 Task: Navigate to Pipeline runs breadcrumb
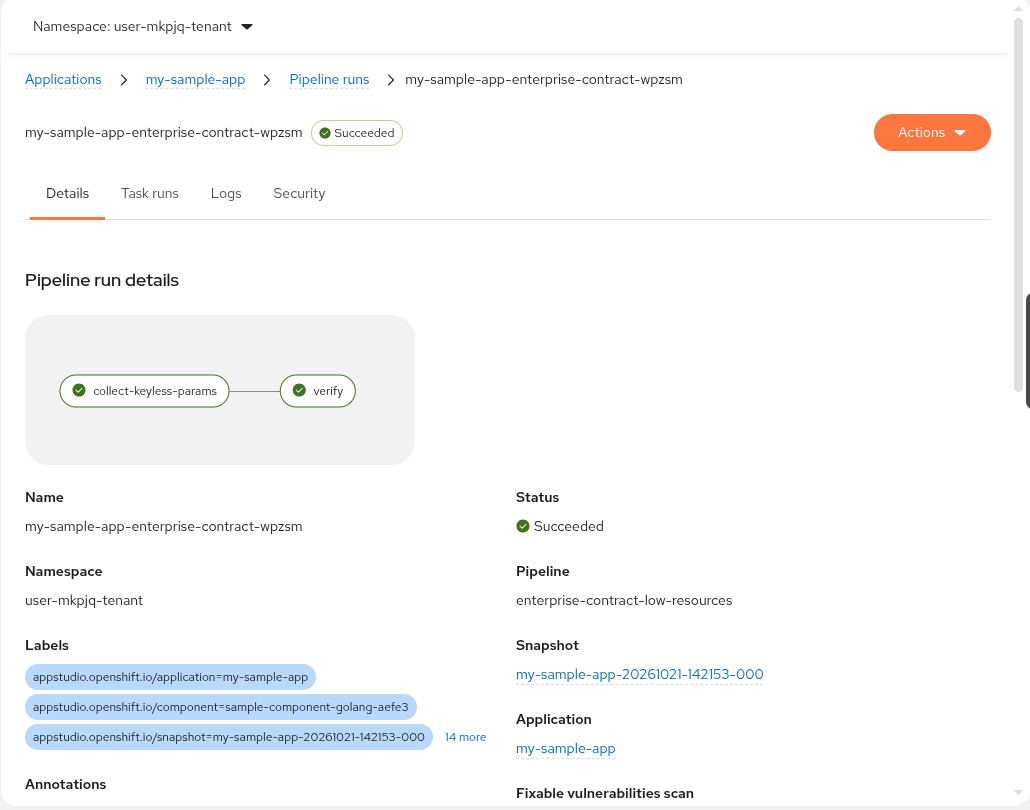click(329, 79)
